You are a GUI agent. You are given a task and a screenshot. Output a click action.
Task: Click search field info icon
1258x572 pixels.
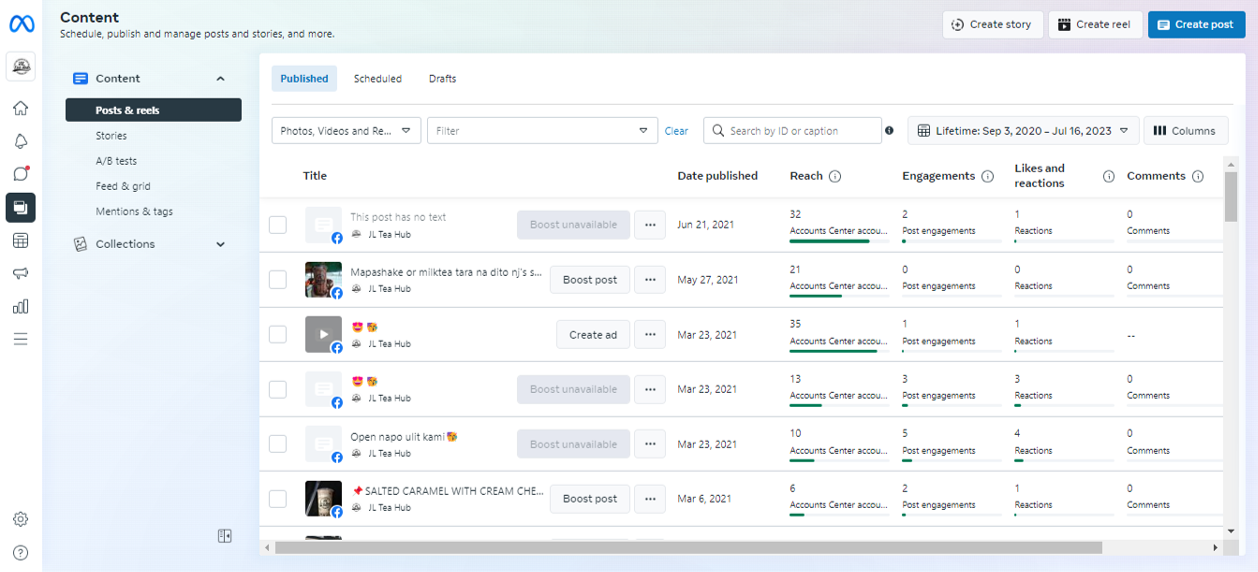[x=890, y=131]
